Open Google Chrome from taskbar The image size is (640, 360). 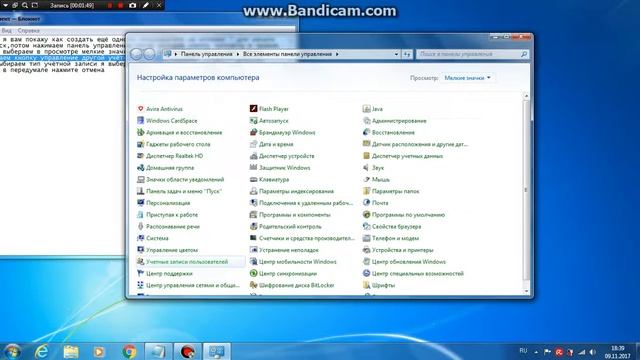point(129,351)
